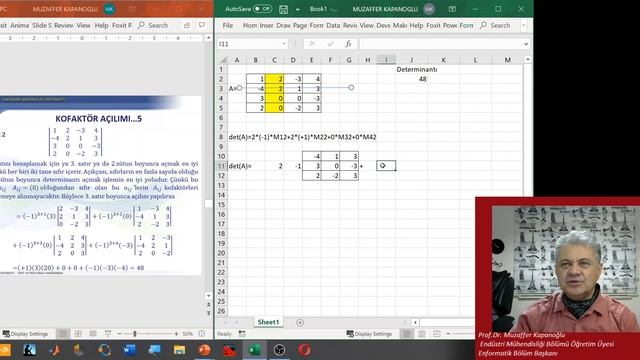The image size is (640, 360).
Task: Open Excel Ribbon Display Options icon
Action: coord(452,9)
